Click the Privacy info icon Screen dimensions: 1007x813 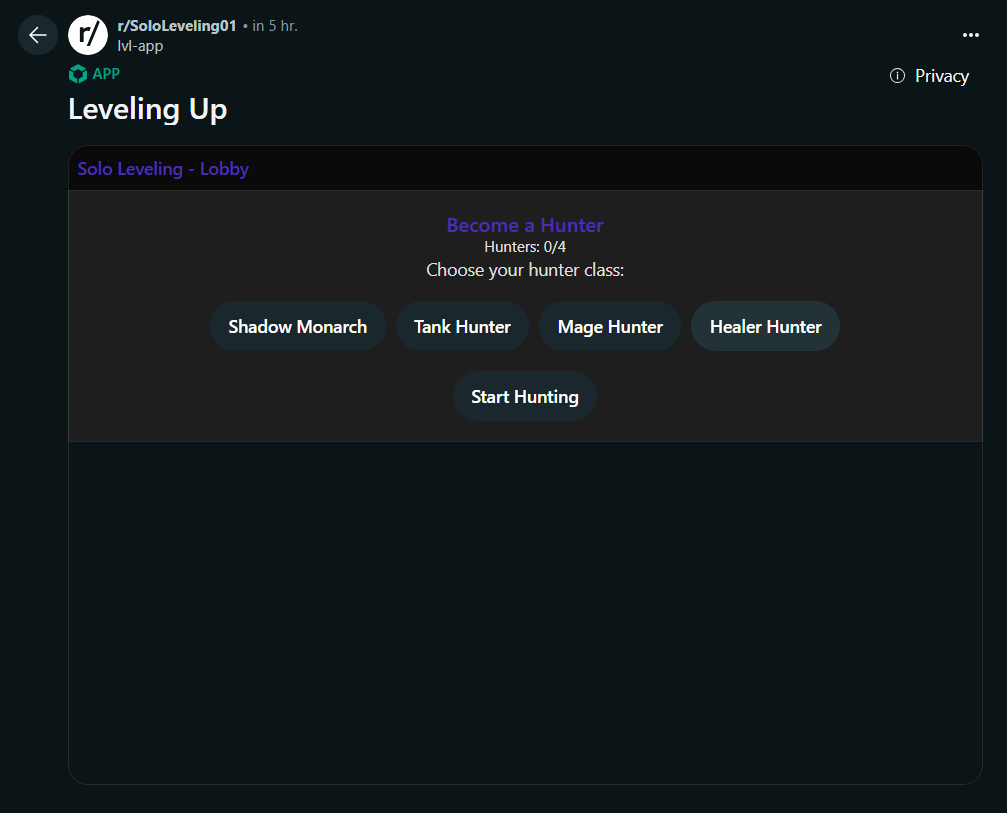[x=897, y=76]
